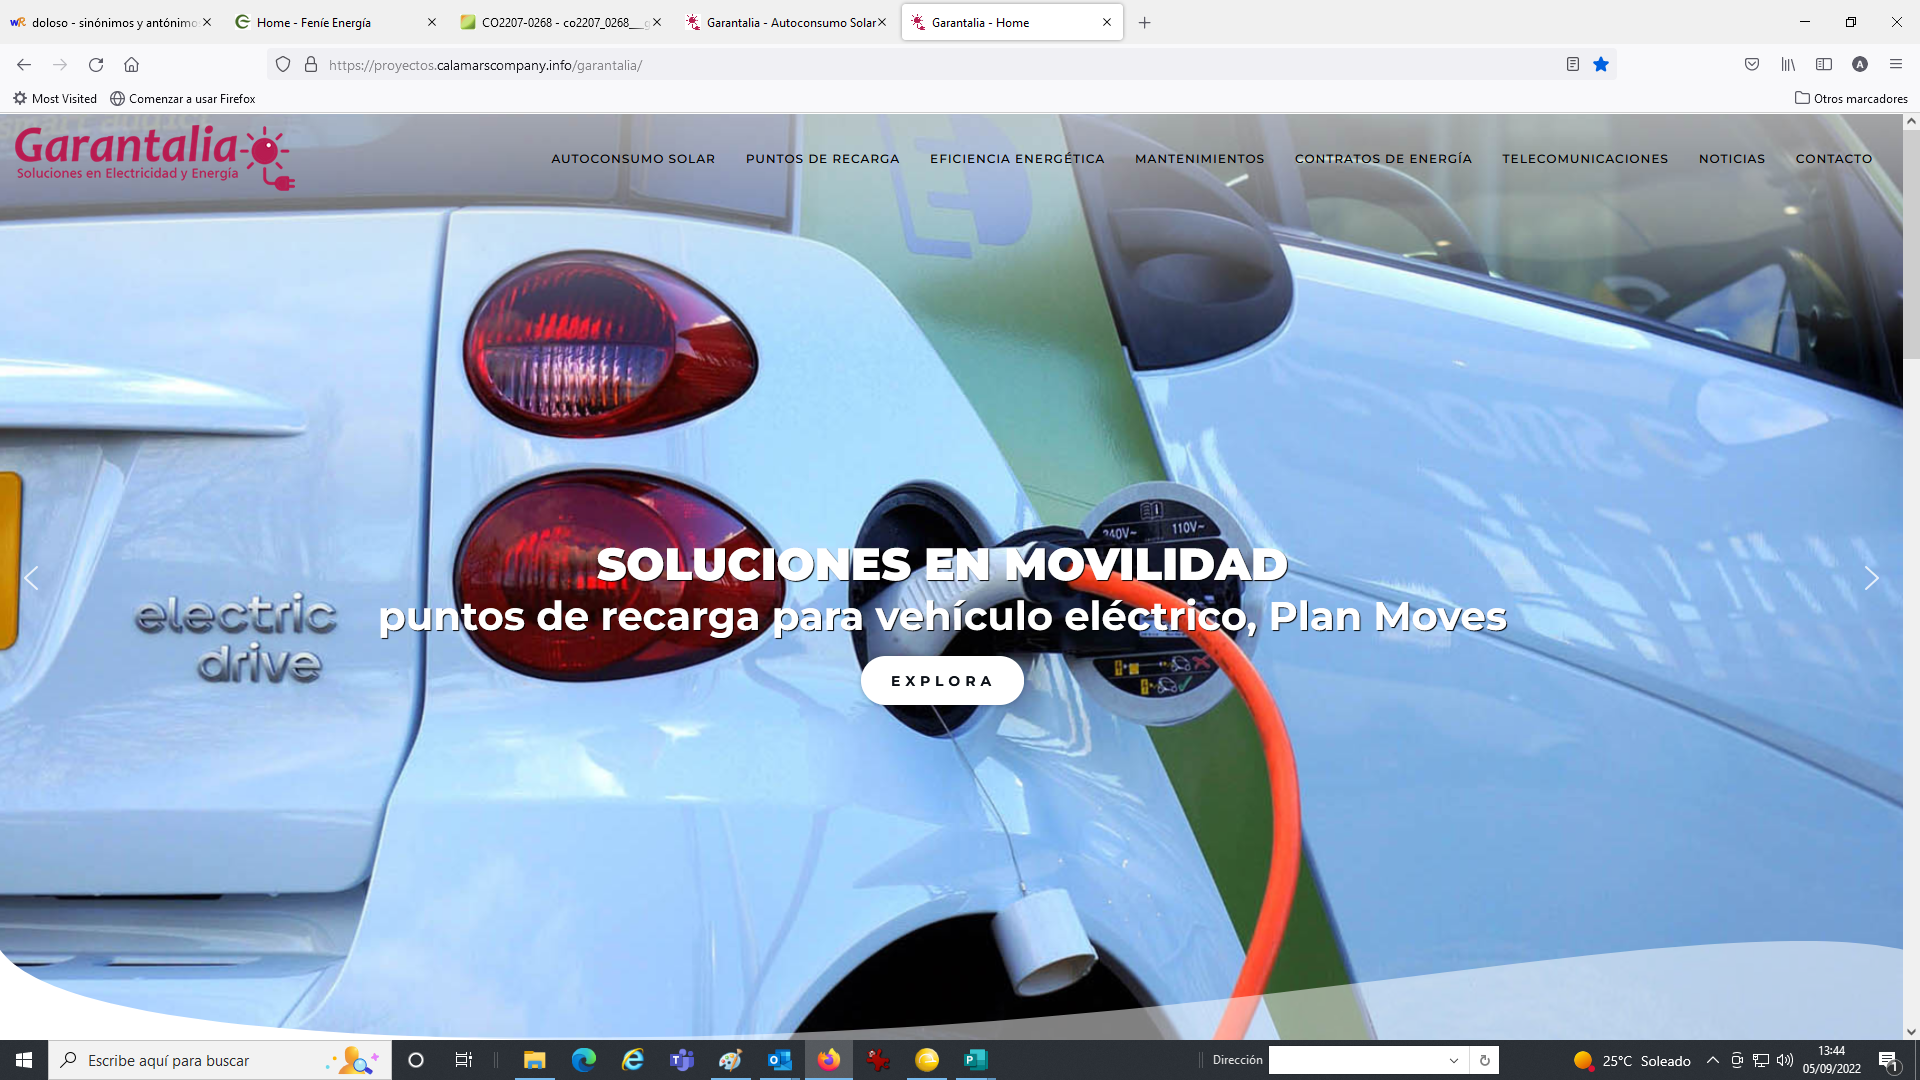Save the page to Pocket
Image resolution: width=1920 pixels, height=1080 pixels.
[1751, 64]
